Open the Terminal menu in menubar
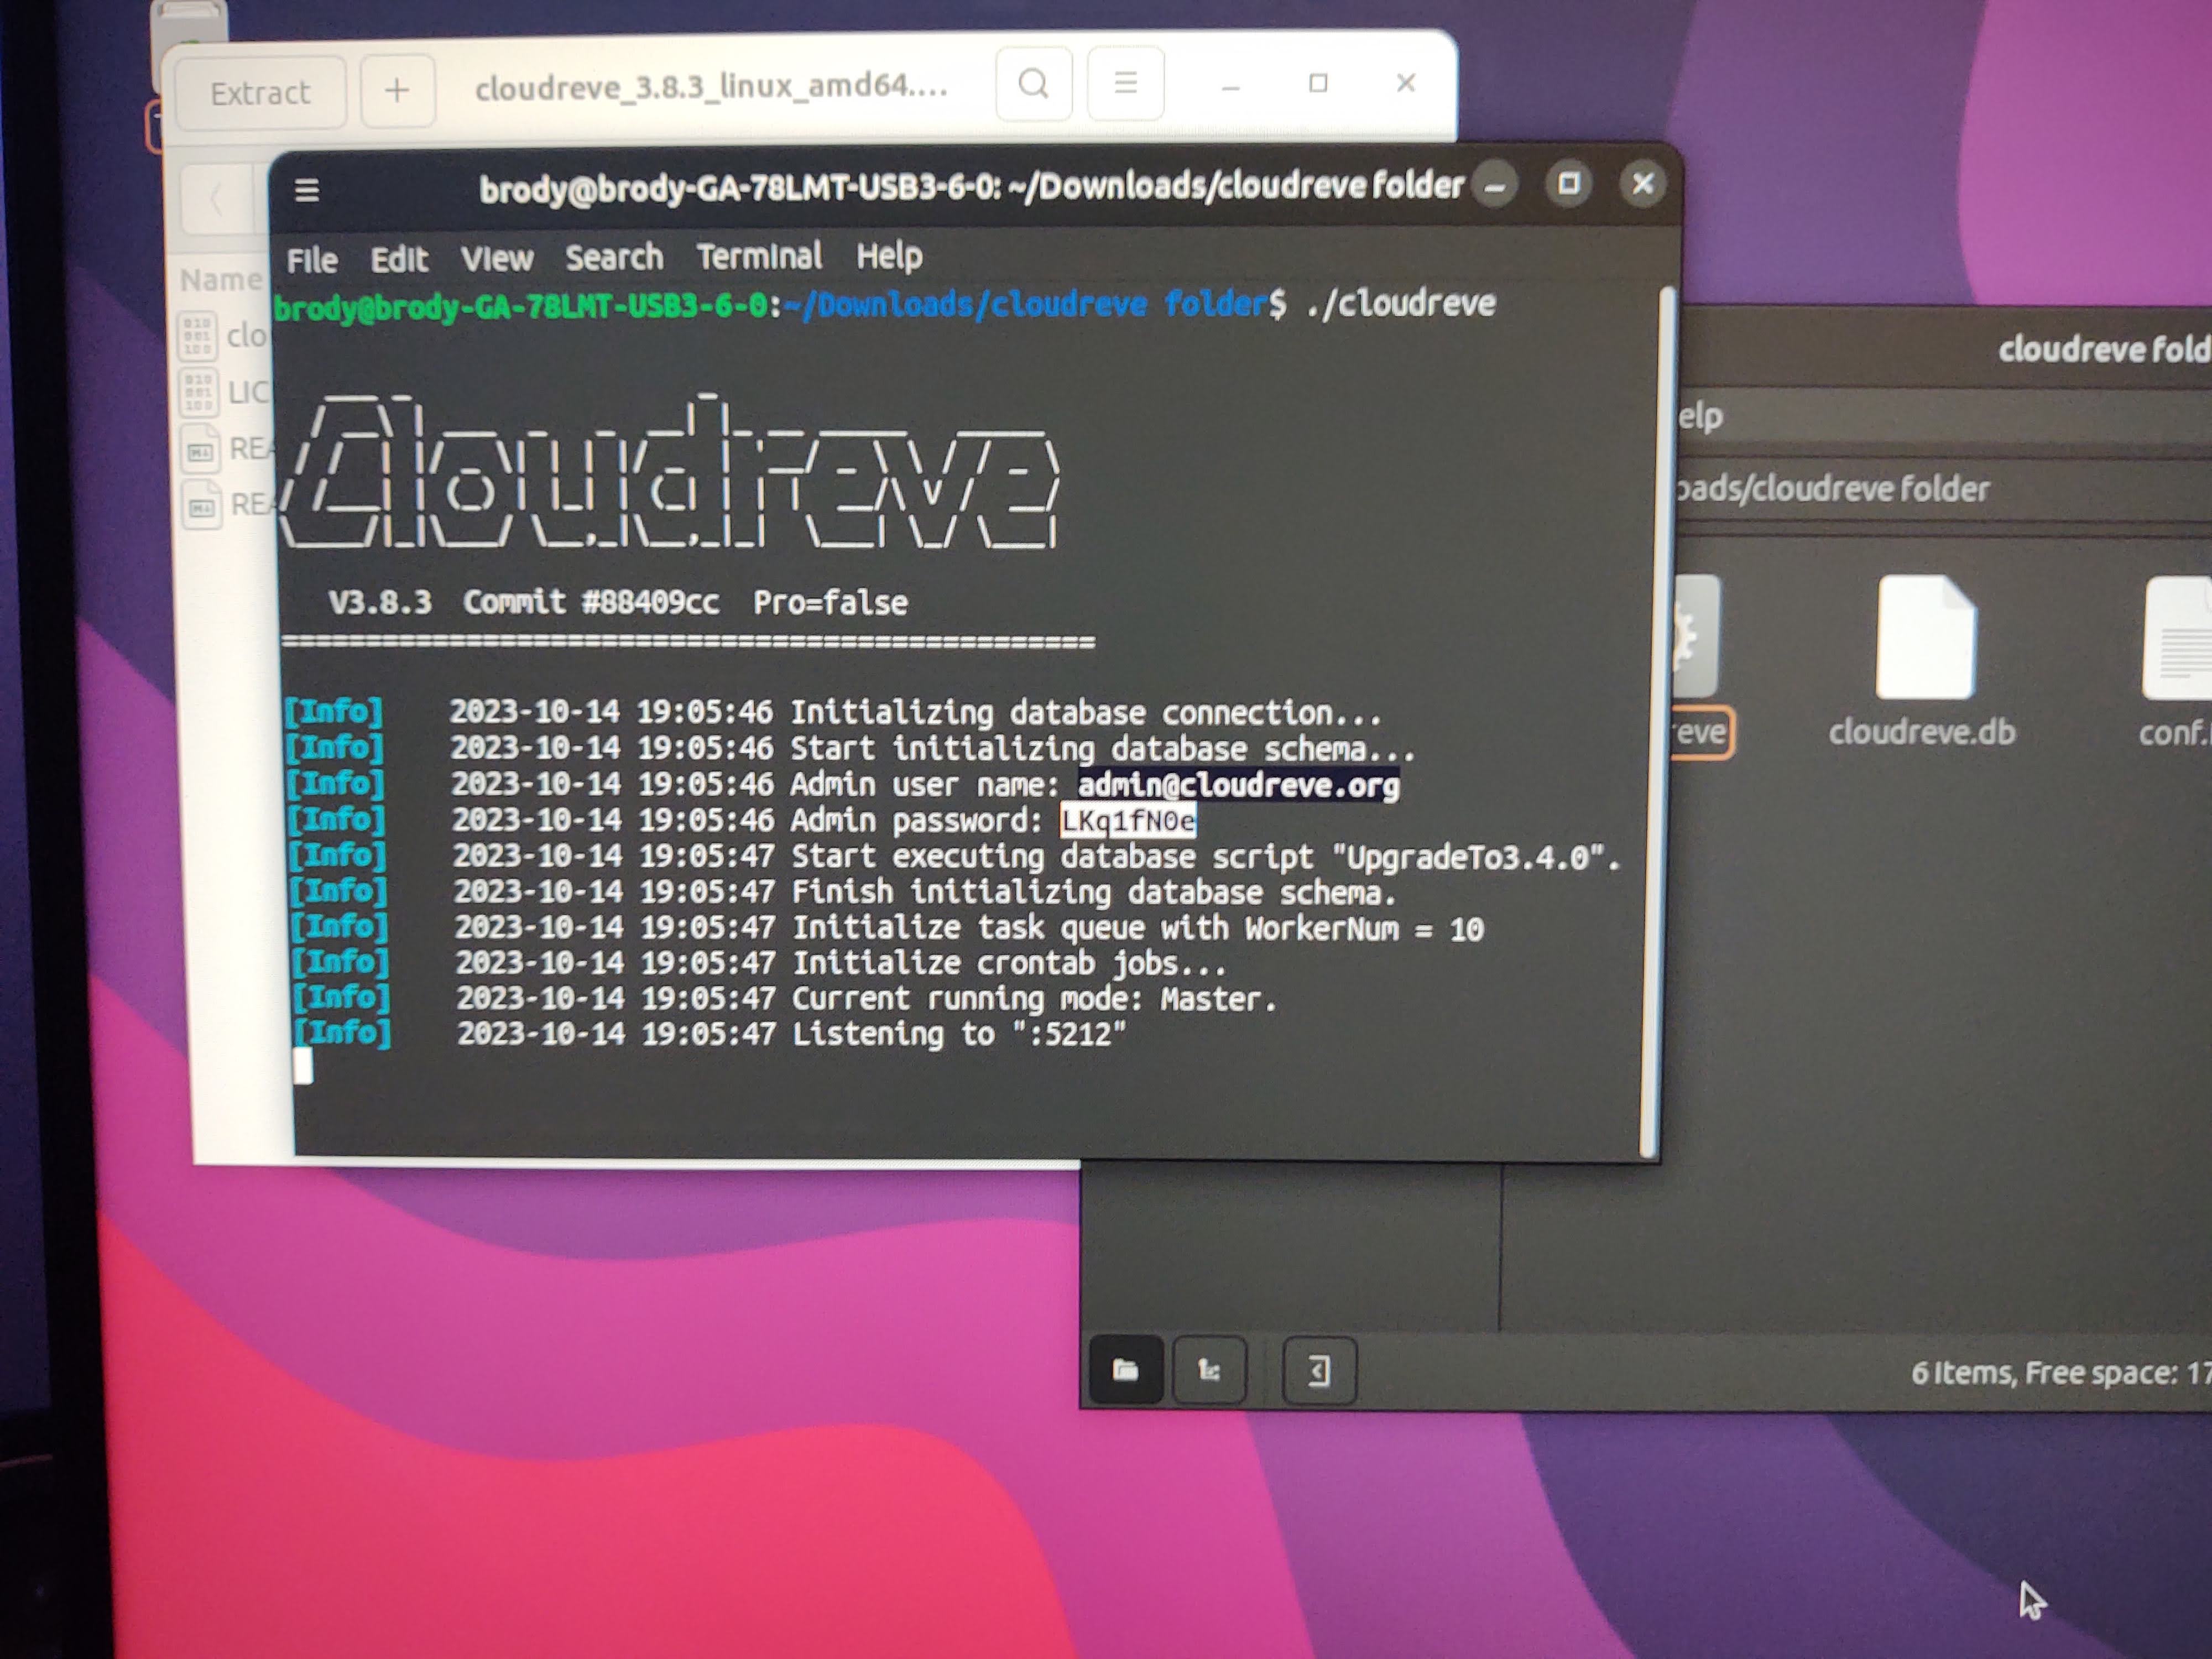The width and height of the screenshot is (2212, 1659). [x=759, y=257]
